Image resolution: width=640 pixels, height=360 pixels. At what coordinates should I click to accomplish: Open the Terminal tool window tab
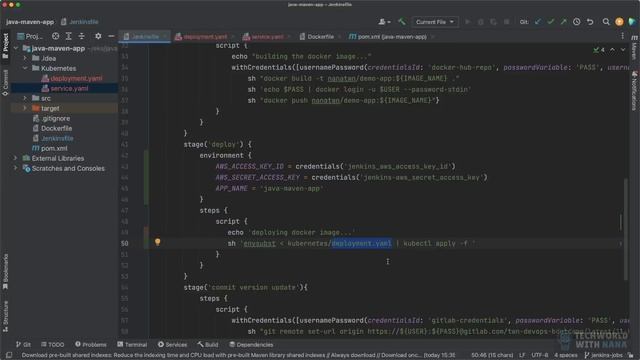point(132,344)
